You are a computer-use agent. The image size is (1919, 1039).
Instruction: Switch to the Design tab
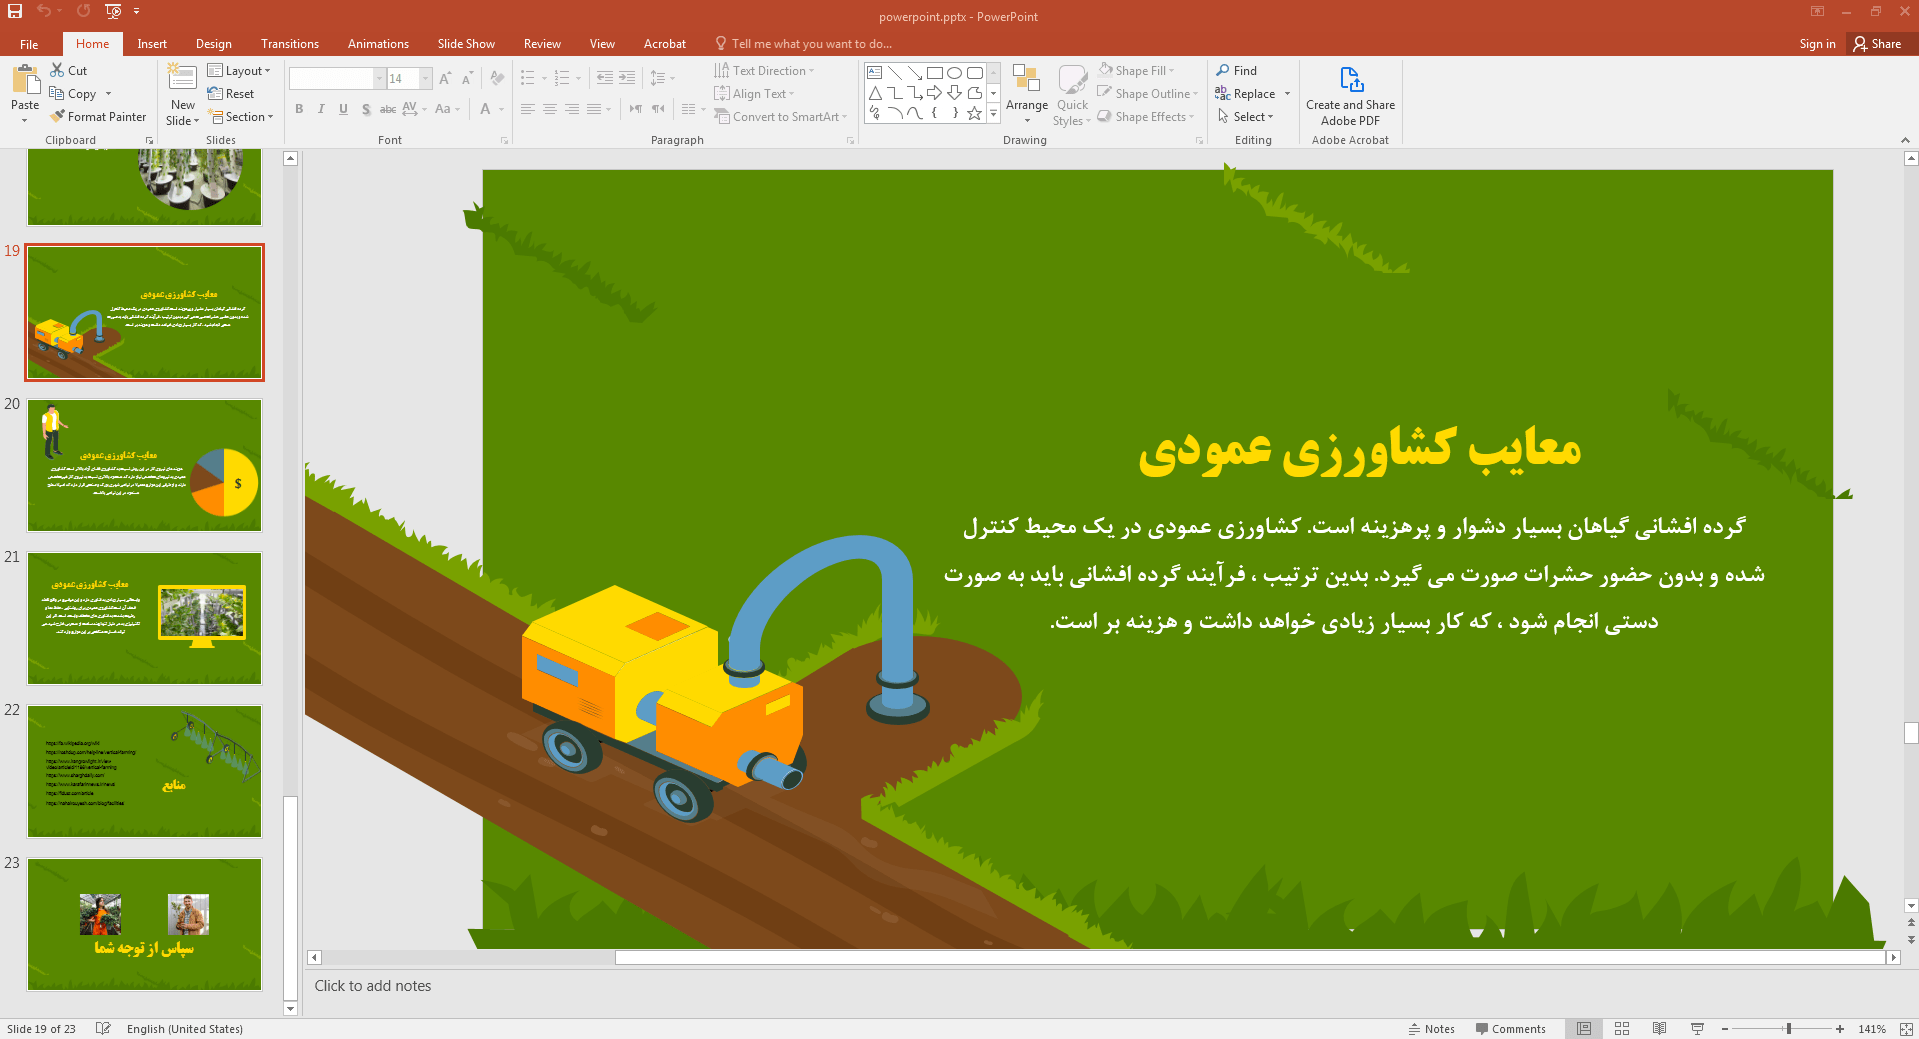(213, 44)
